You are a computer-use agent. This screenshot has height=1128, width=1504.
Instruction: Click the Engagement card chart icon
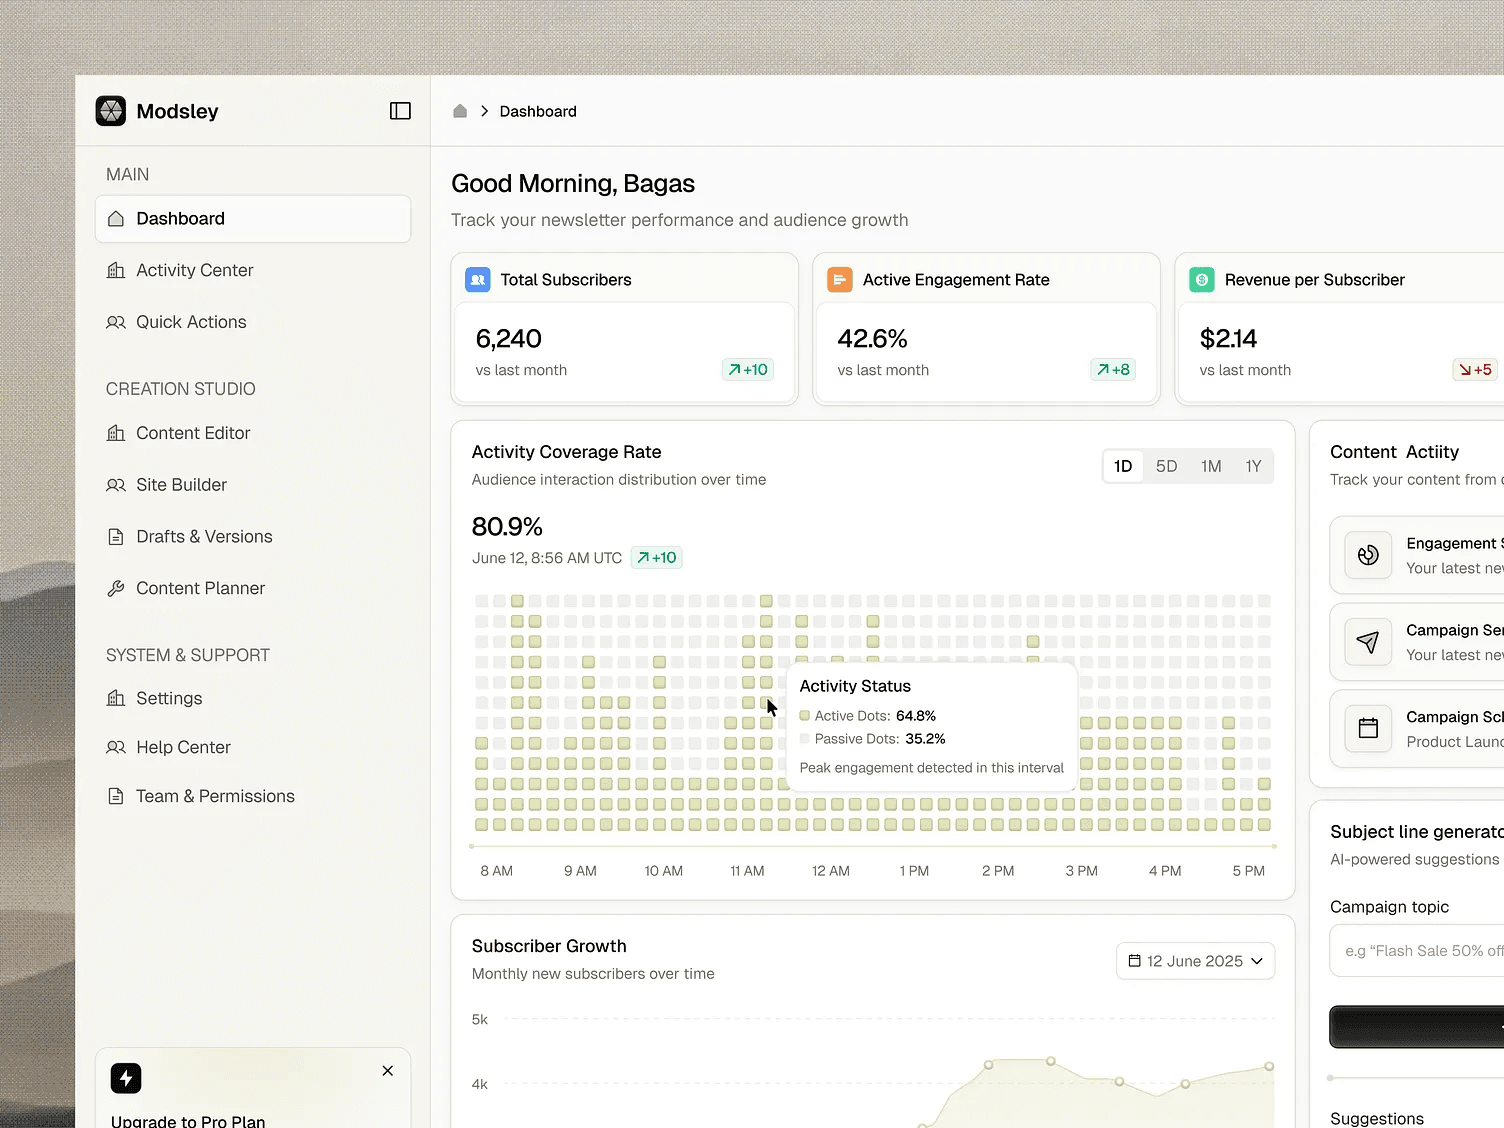(x=1368, y=555)
